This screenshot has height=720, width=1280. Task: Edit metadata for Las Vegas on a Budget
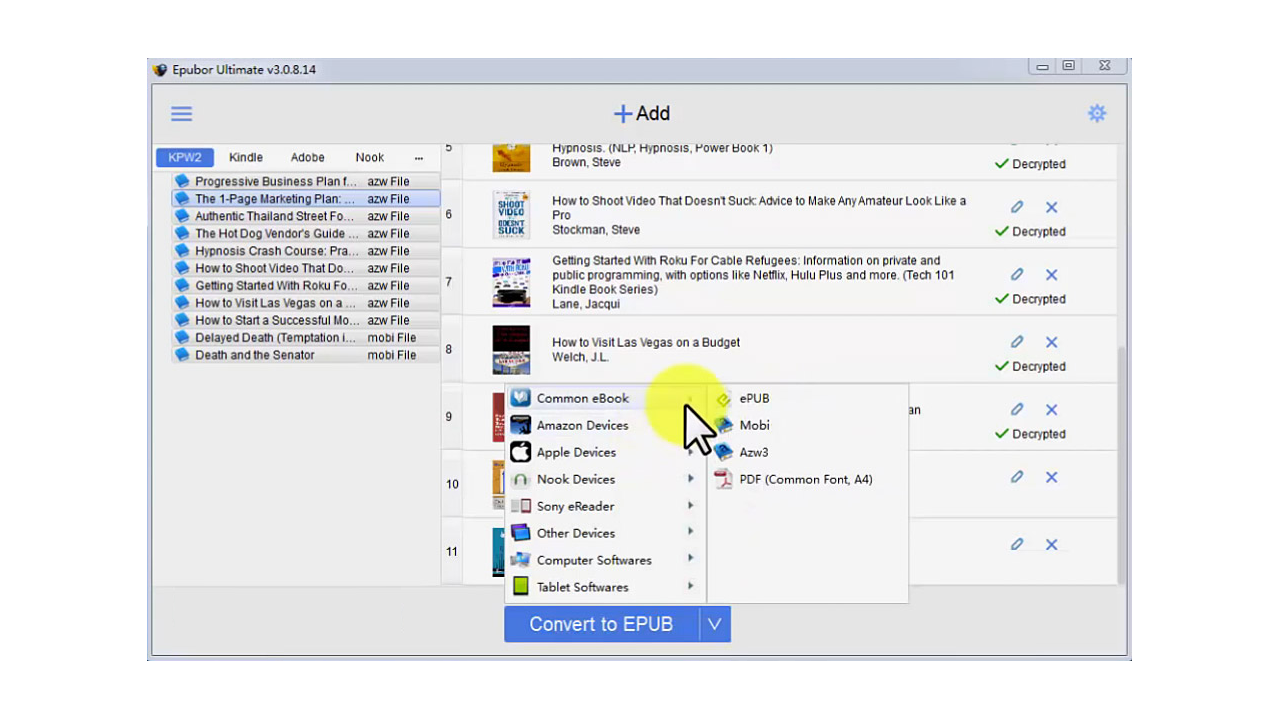(x=1017, y=342)
